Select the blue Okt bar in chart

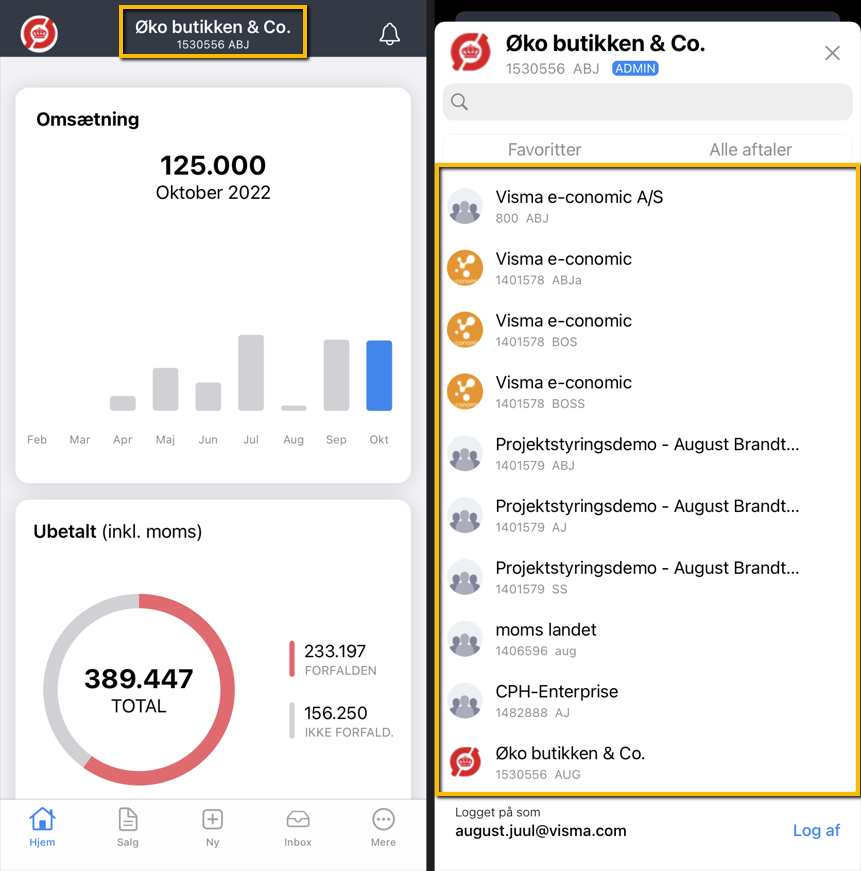pyautogui.click(x=379, y=375)
